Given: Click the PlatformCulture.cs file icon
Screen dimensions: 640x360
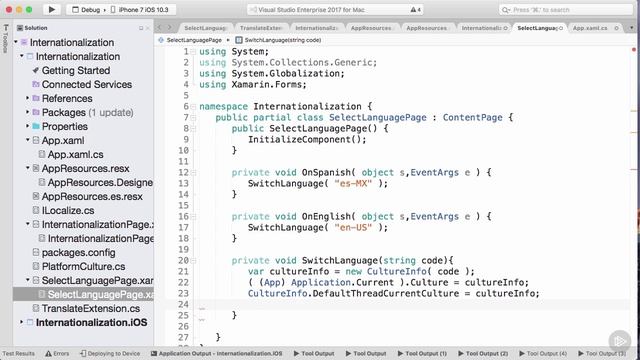Looking at the screenshot, I should tap(36, 266).
